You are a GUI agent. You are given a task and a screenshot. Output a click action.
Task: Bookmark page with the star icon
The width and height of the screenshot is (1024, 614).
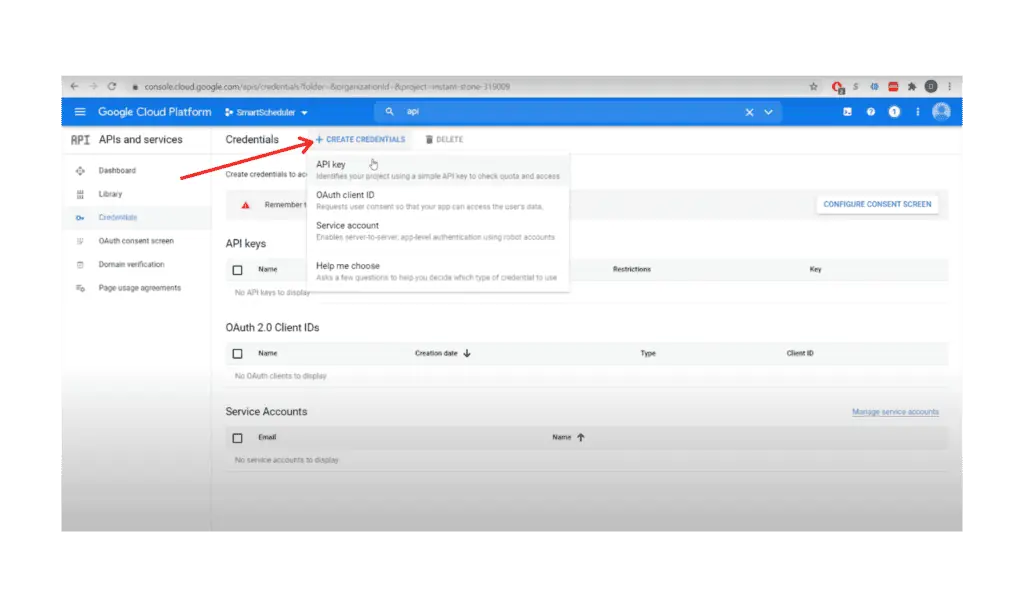coord(813,87)
